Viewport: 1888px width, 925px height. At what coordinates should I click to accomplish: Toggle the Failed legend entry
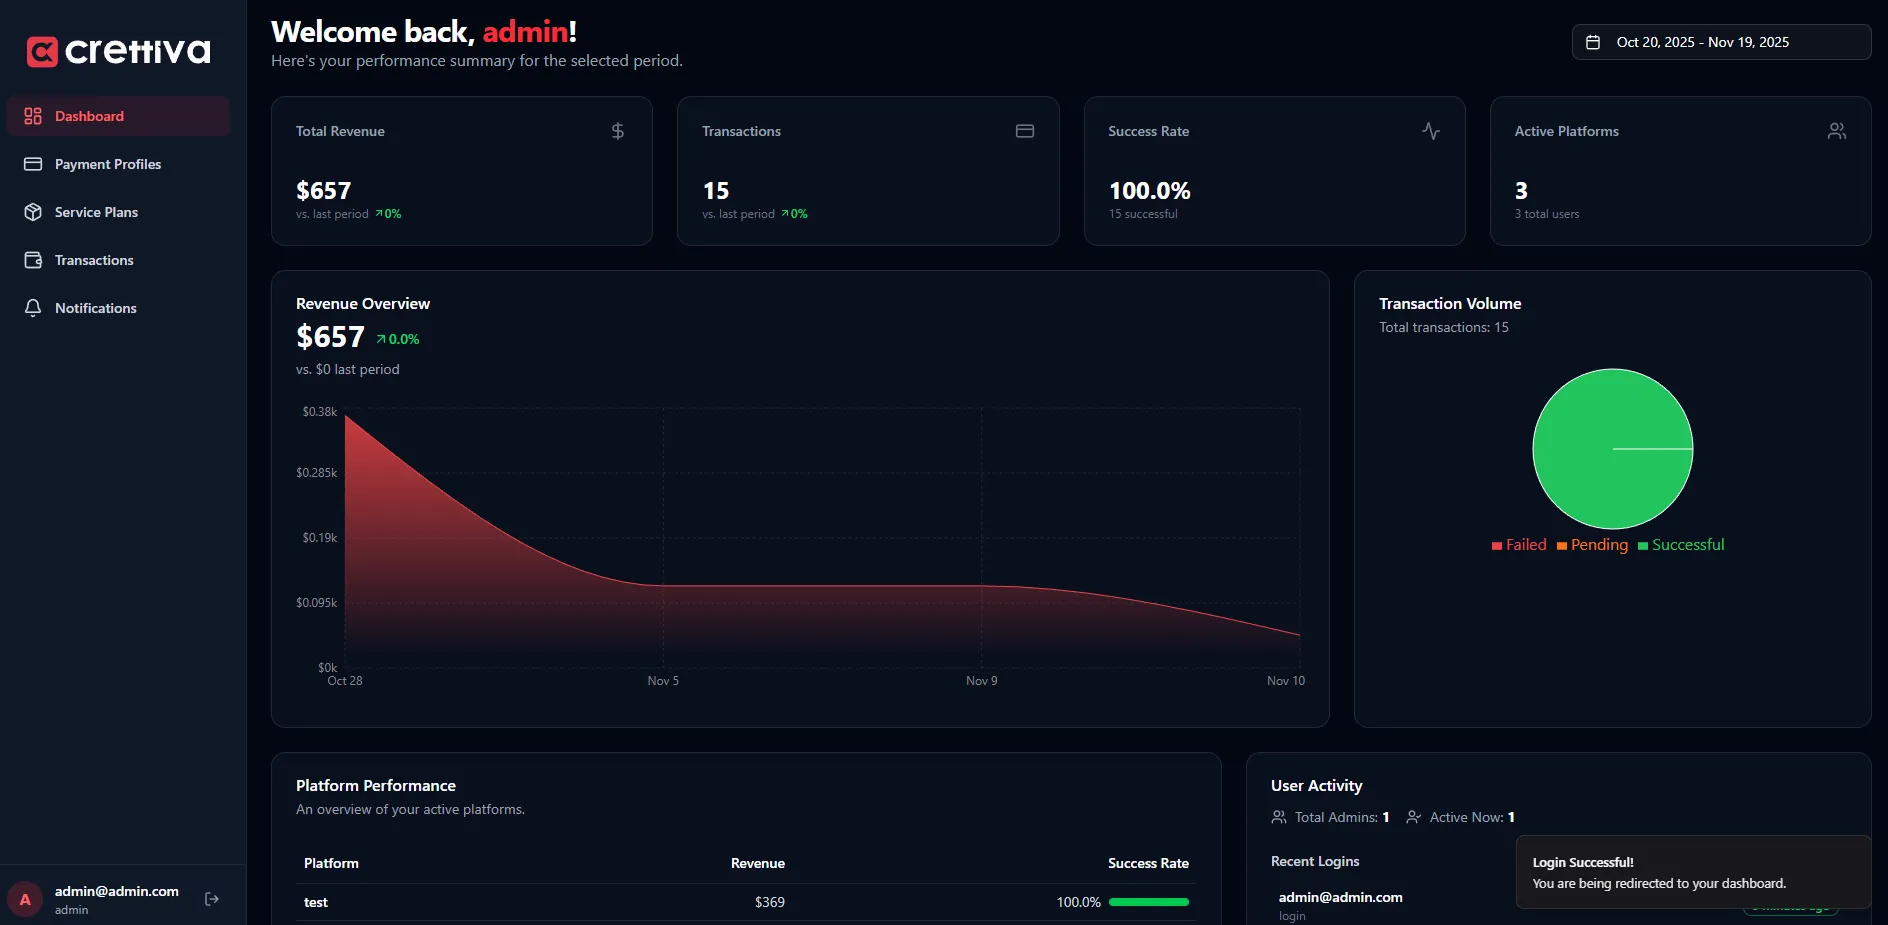[x=1519, y=545]
